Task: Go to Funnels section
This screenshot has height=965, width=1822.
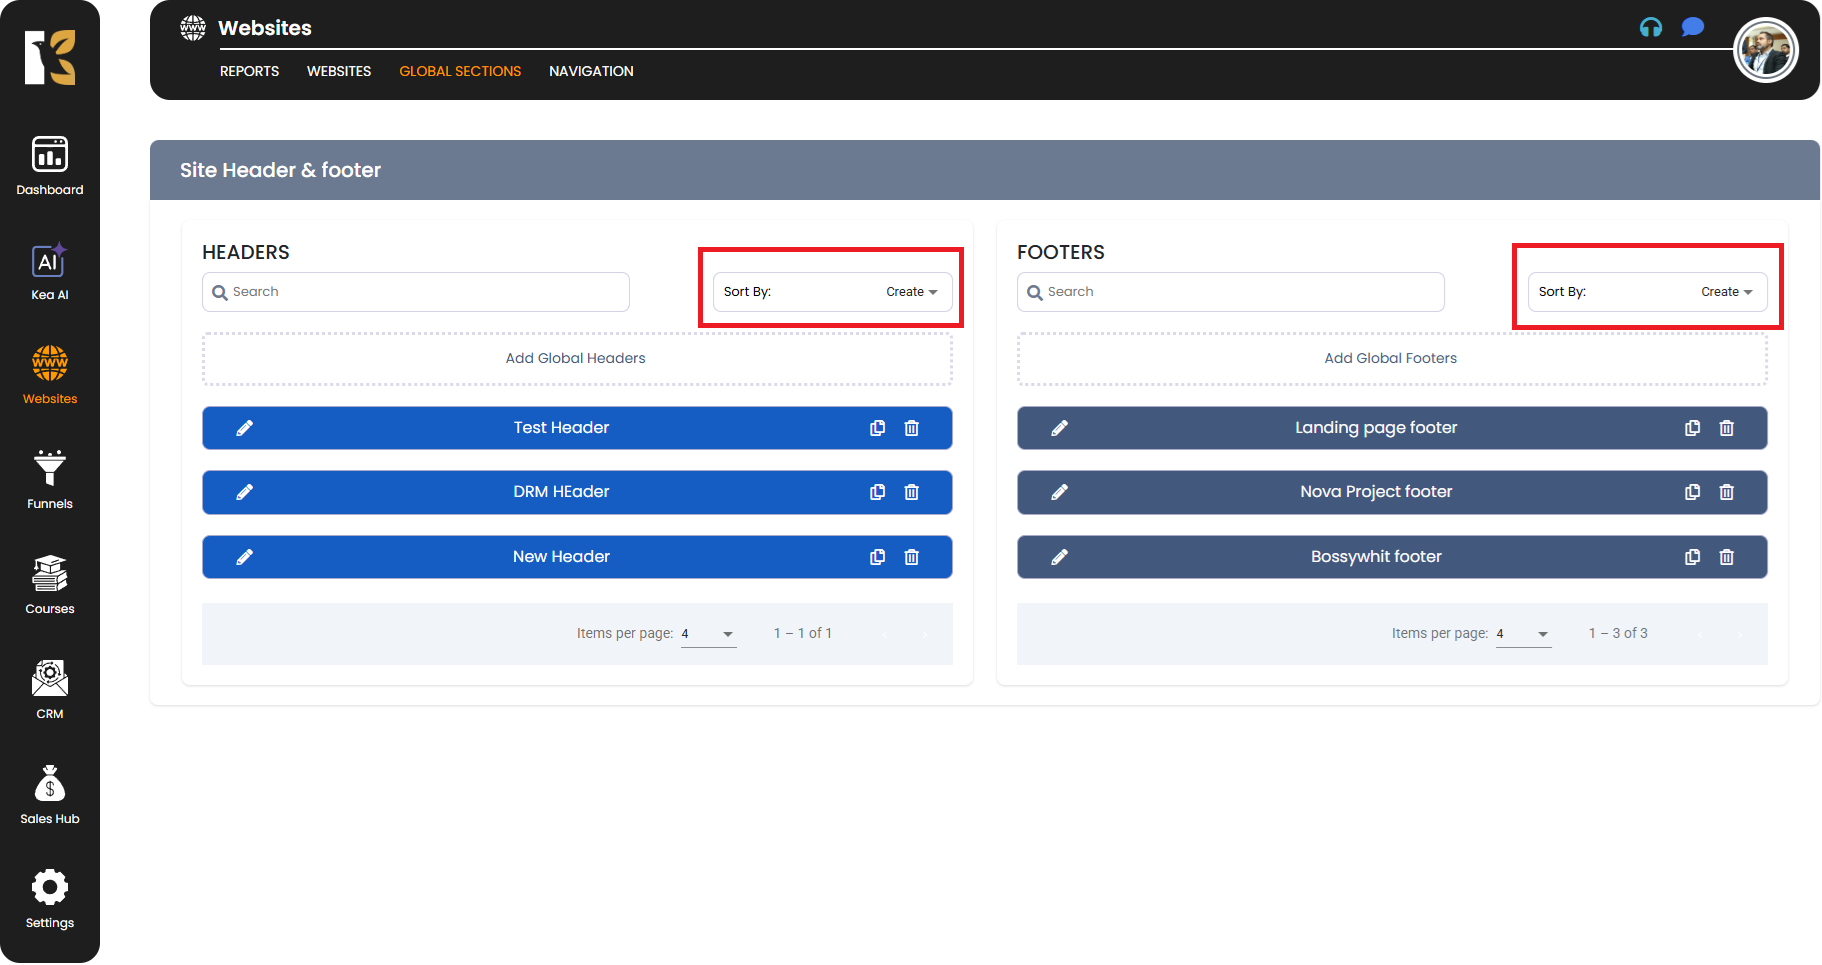Action: tap(50, 480)
